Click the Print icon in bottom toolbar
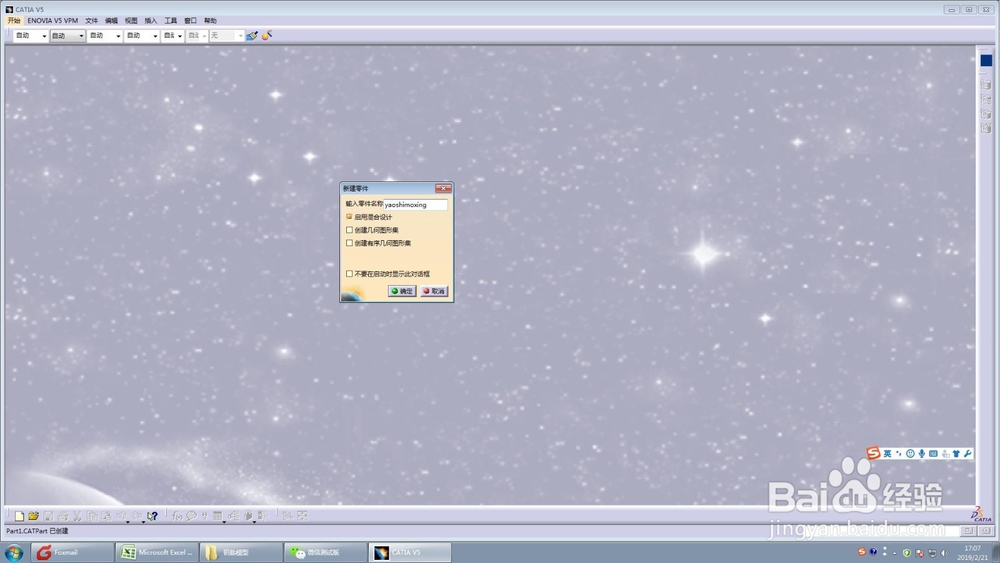Image resolution: width=1000 pixels, height=563 pixels. click(x=62, y=516)
